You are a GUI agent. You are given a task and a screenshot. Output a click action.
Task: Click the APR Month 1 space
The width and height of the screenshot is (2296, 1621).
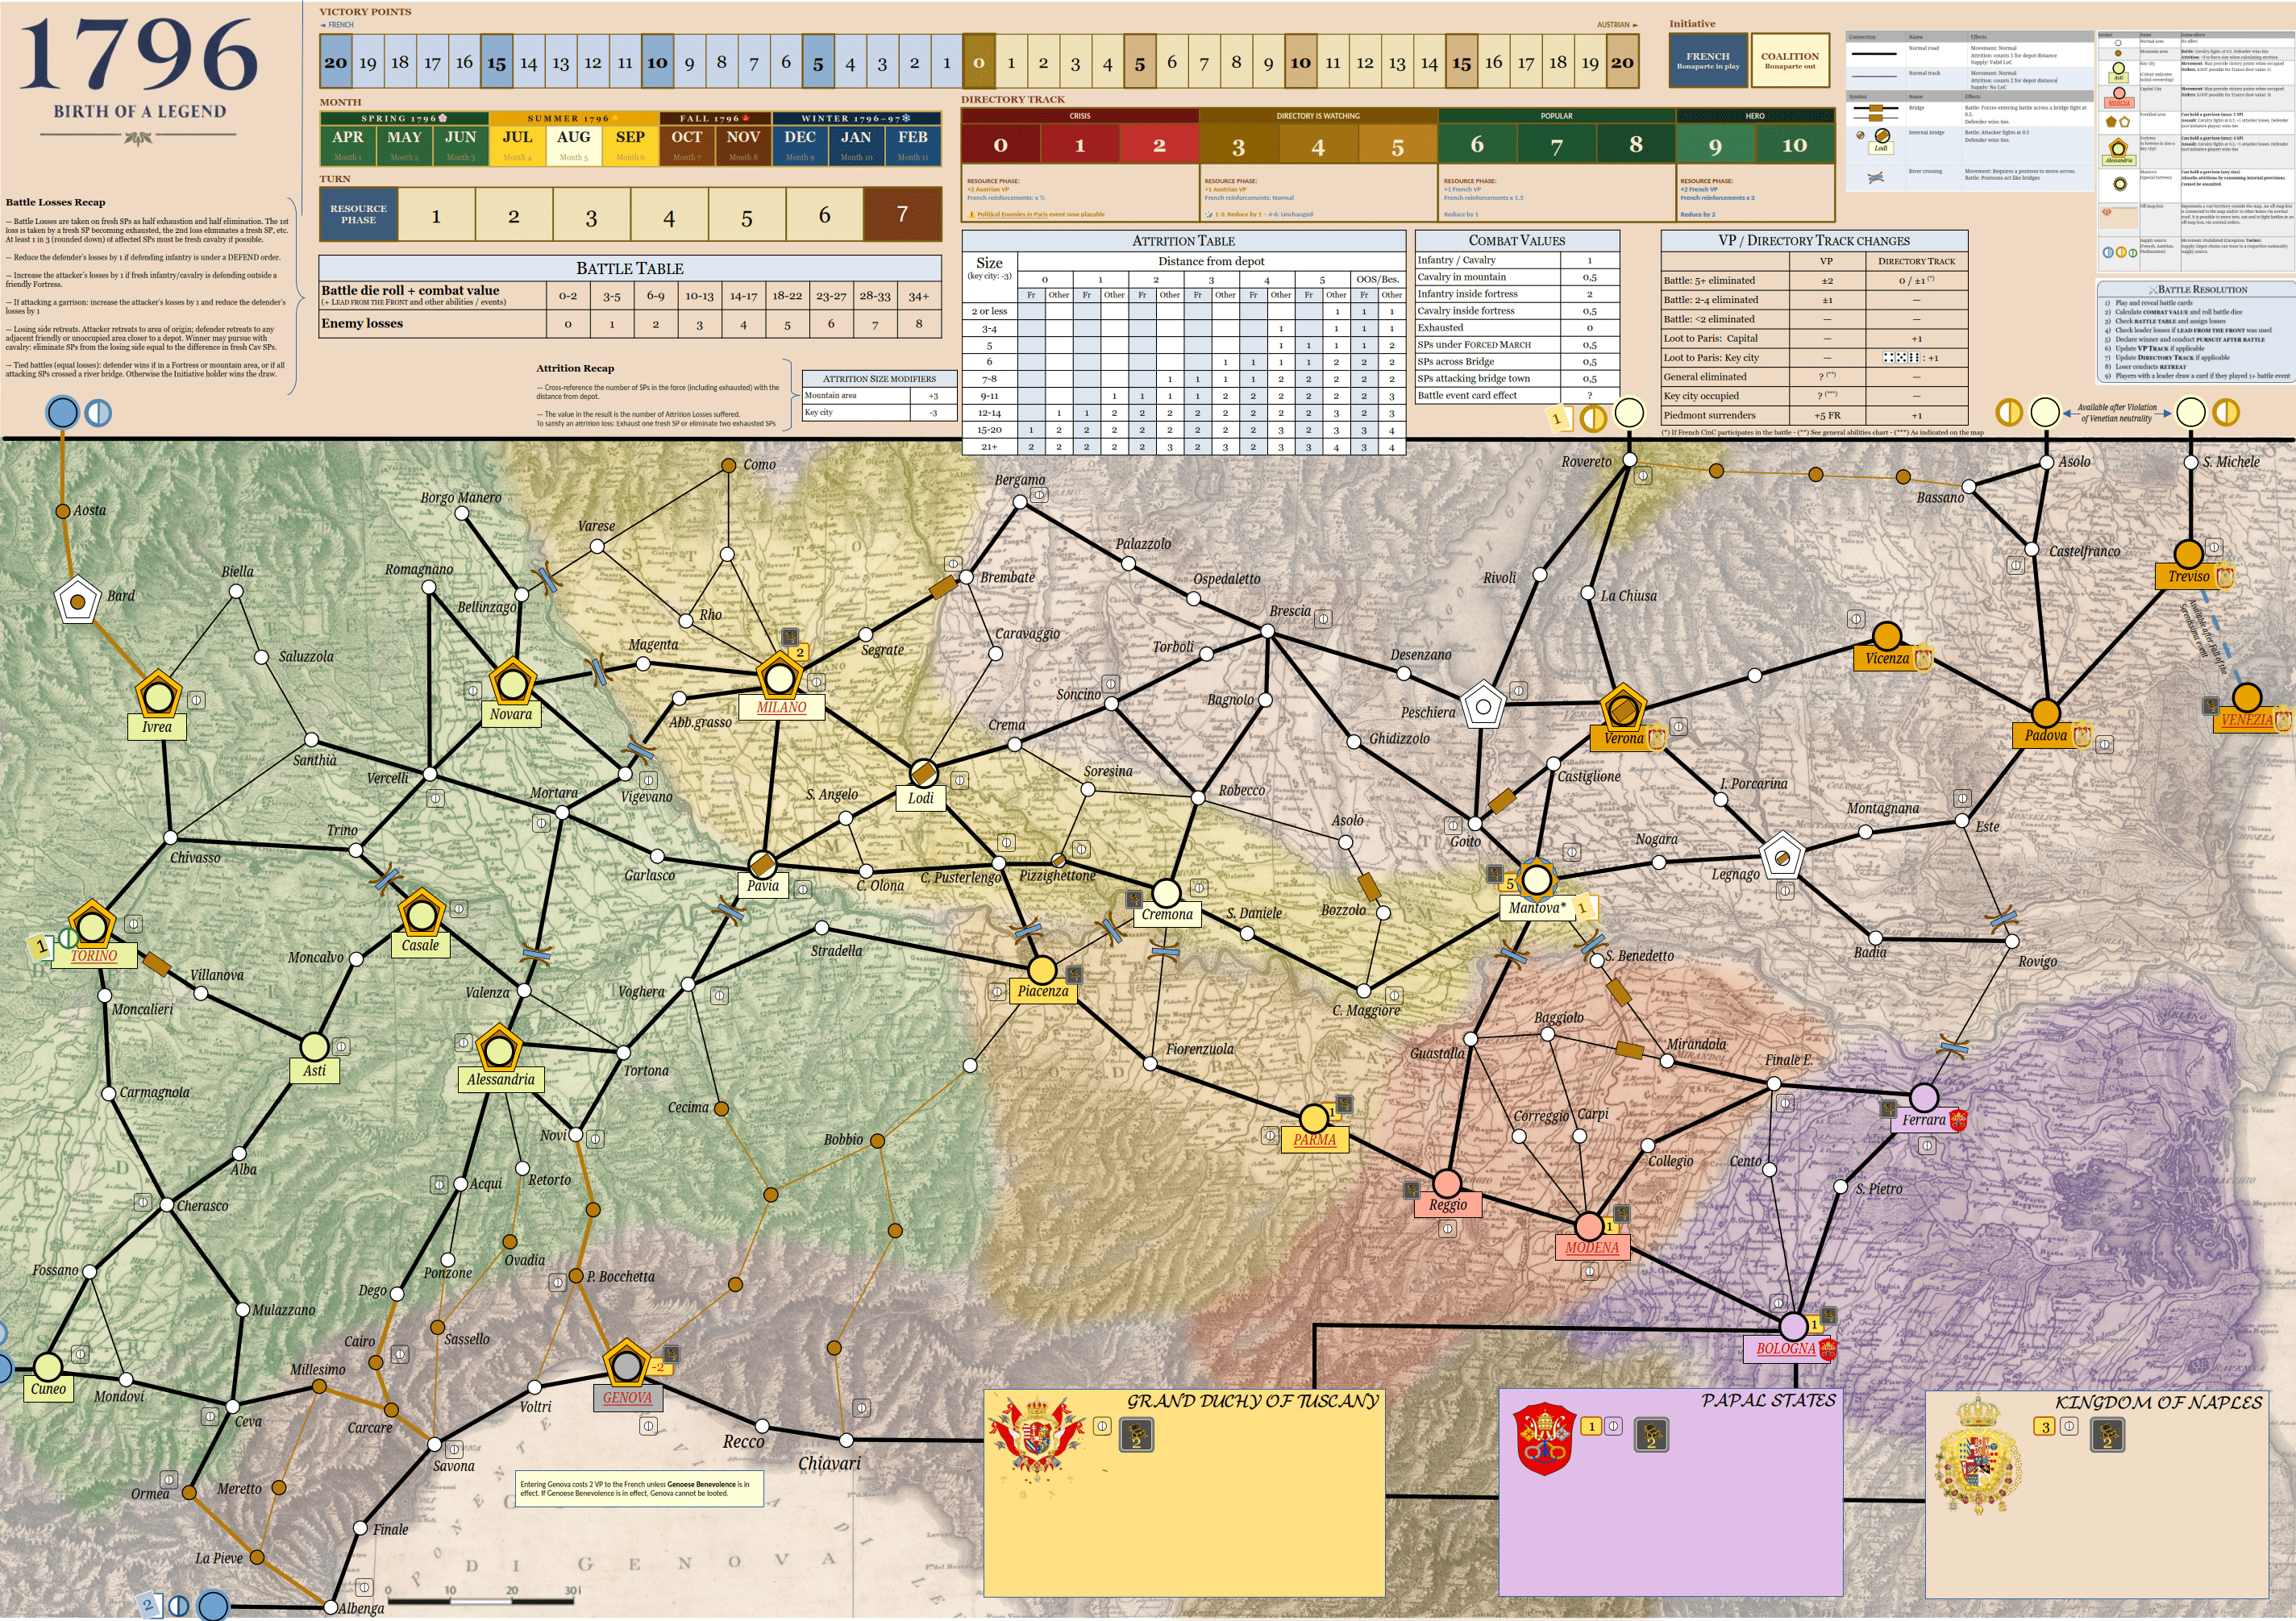(348, 144)
